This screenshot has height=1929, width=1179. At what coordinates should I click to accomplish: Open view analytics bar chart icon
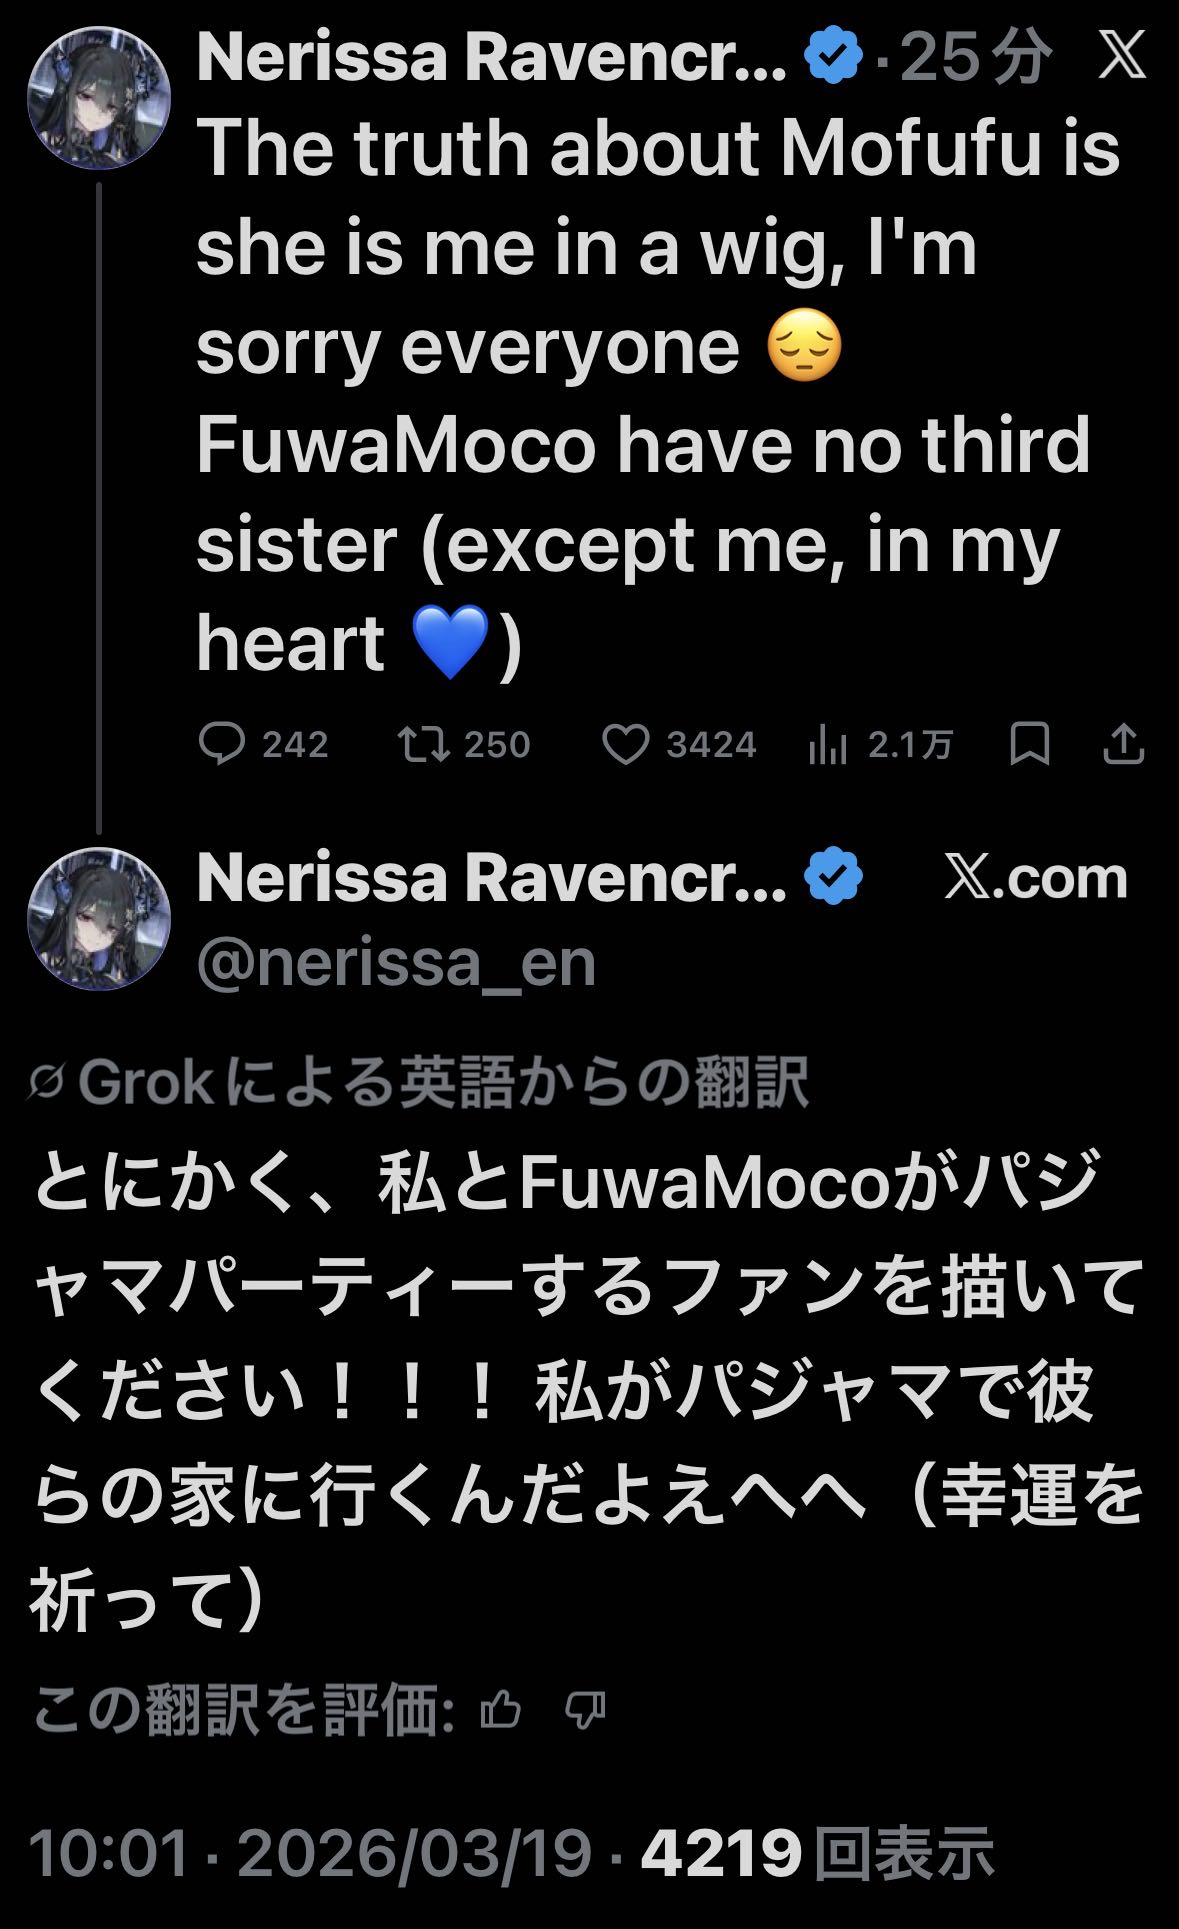[828, 745]
